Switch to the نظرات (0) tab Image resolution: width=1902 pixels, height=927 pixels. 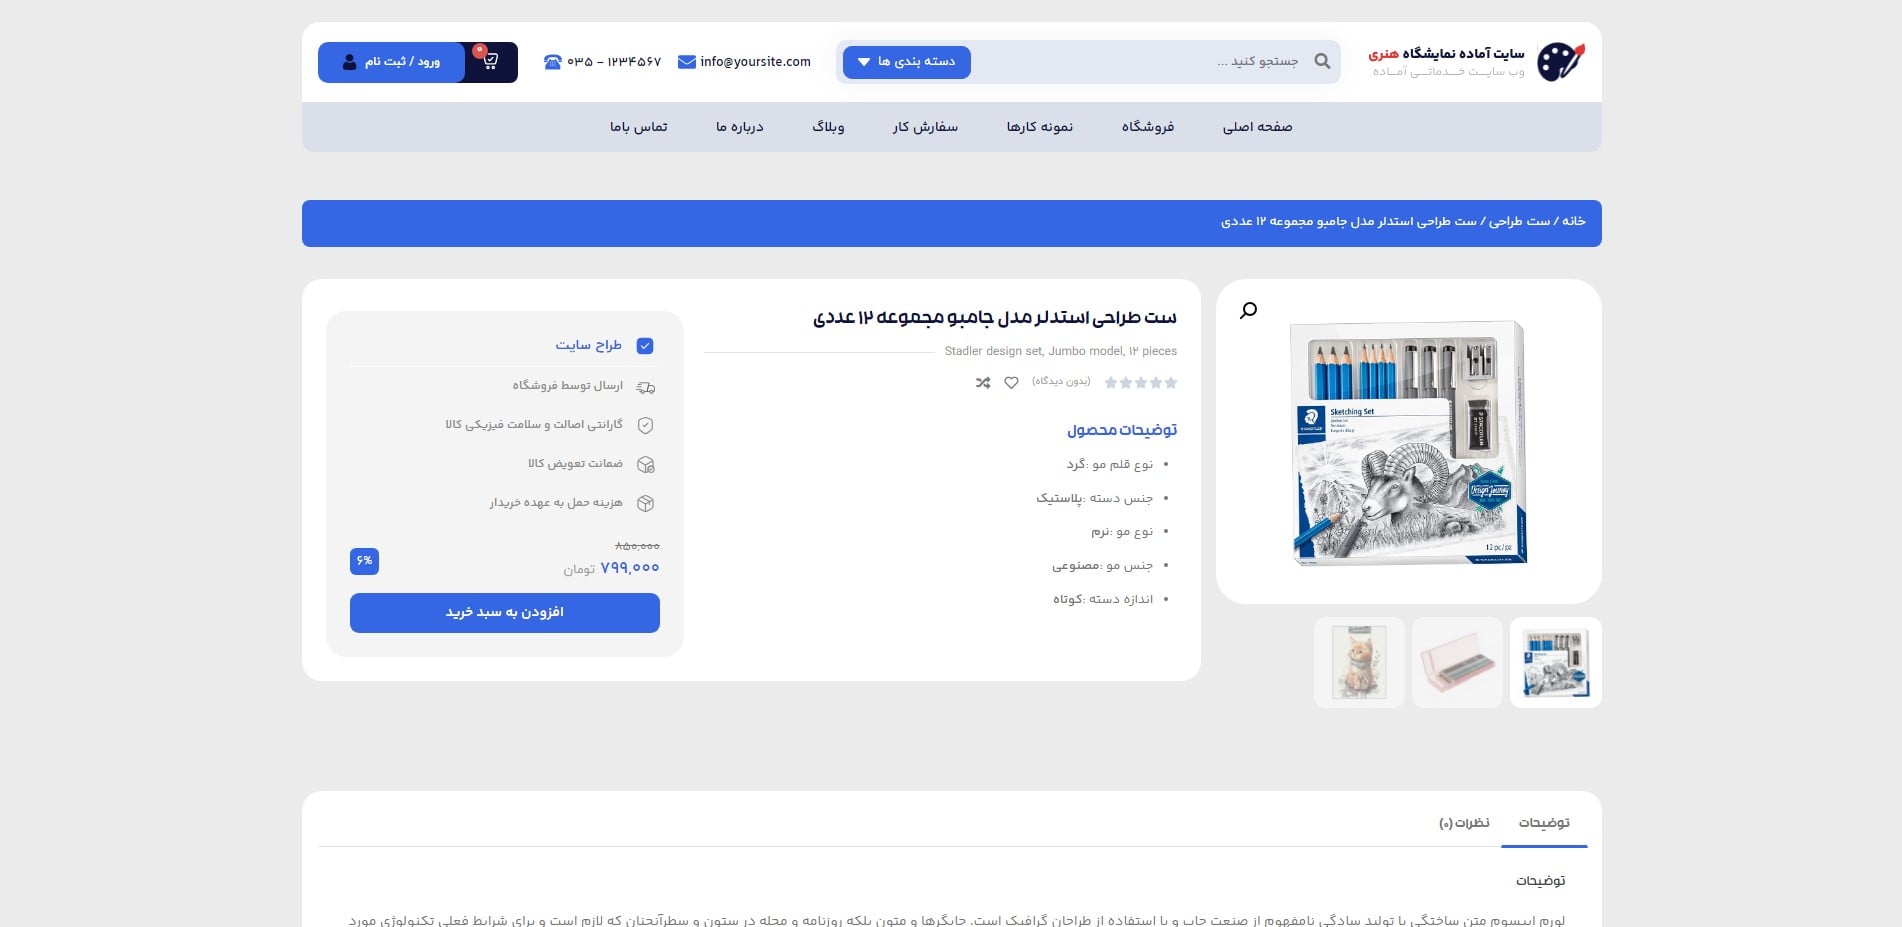point(1464,823)
